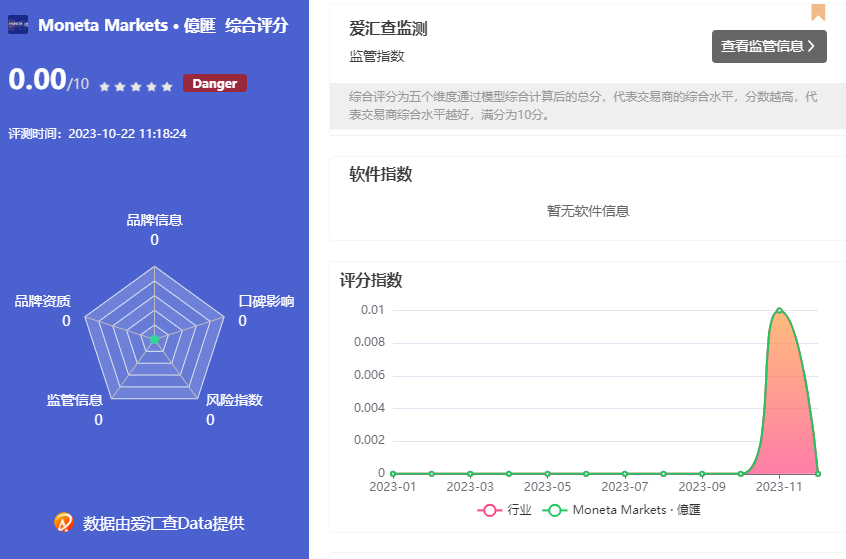Toggle 行业 series in chart legend
Image resolution: width=846 pixels, height=559 pixels.
504,510
